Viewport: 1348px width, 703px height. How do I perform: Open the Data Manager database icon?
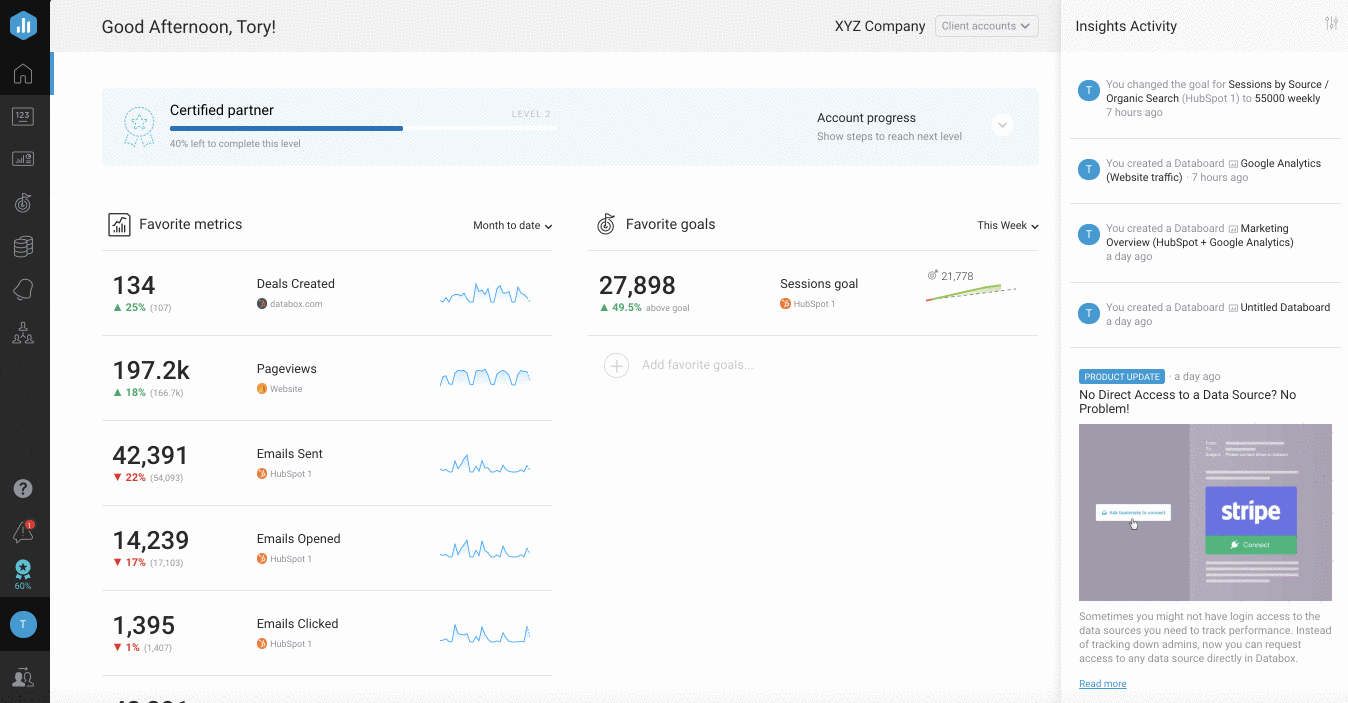tap(23, 246)
